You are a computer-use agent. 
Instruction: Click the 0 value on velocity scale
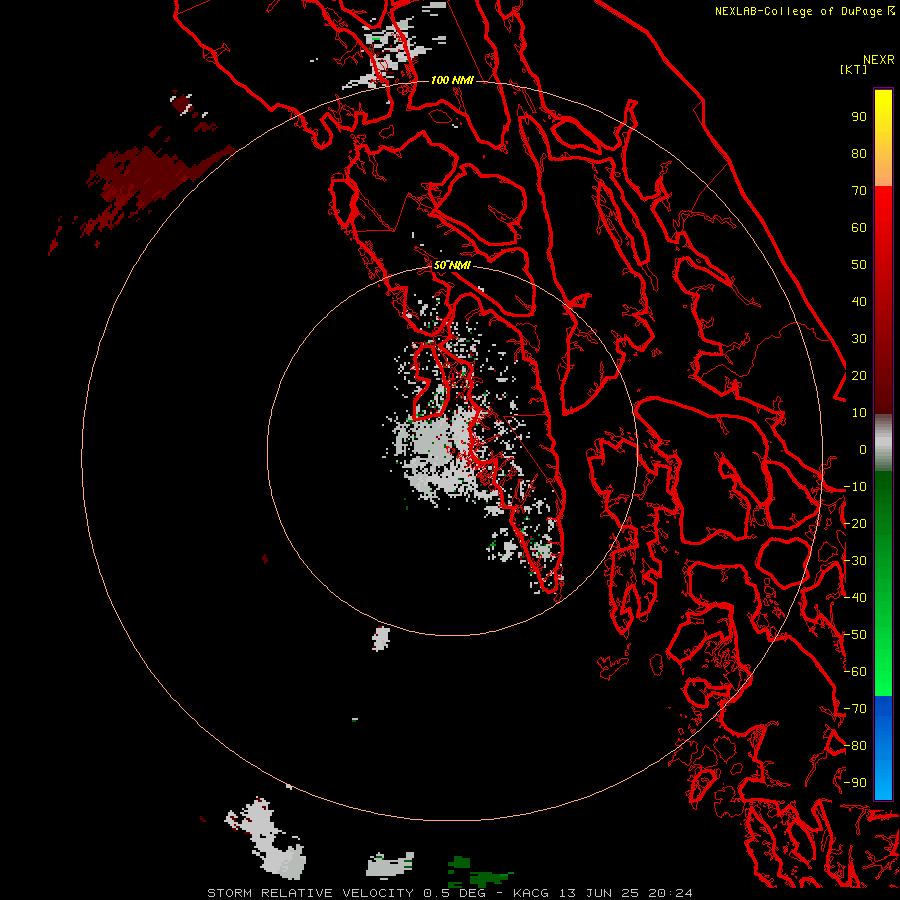(863, 449)
